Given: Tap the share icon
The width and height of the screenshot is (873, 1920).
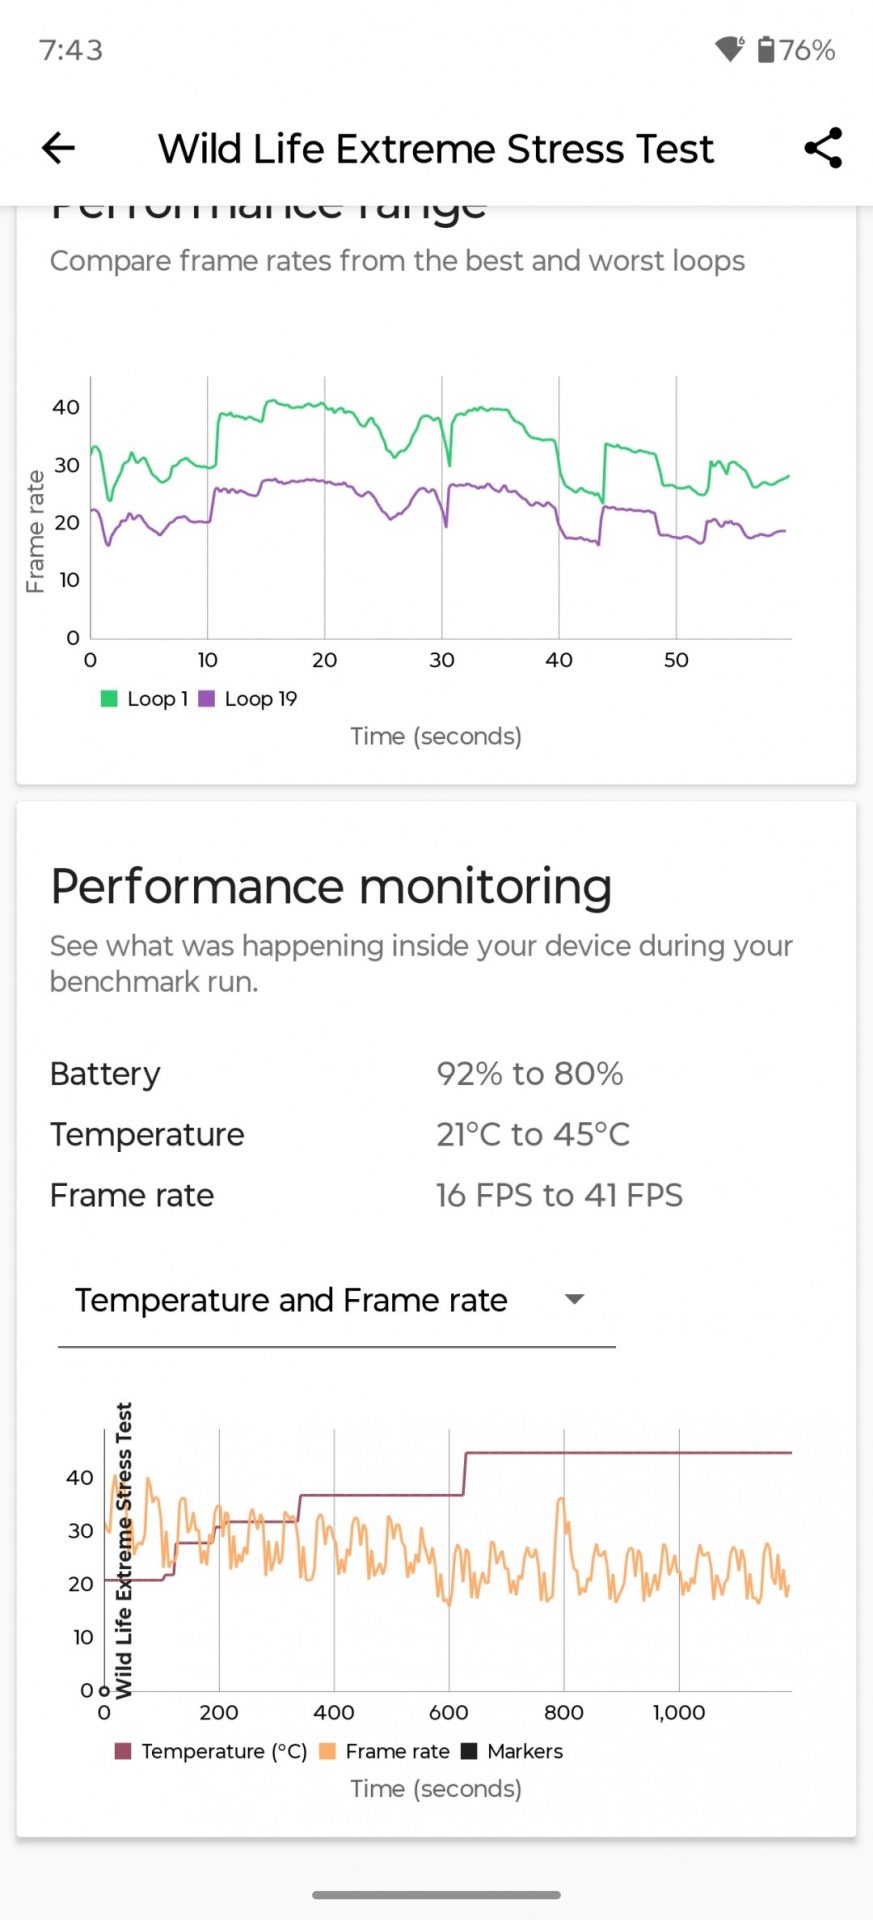Looking at the screenshot, I should click(823, 148).
